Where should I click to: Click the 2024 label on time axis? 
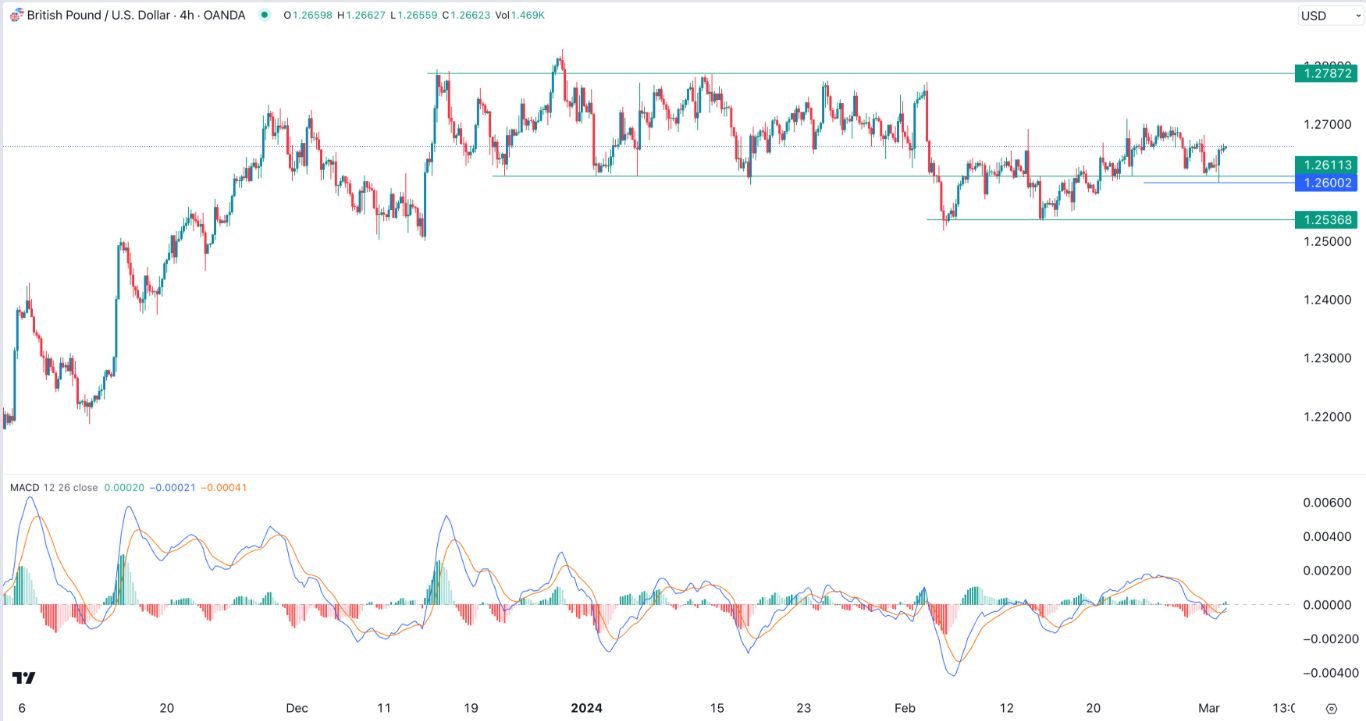(587, 707)
